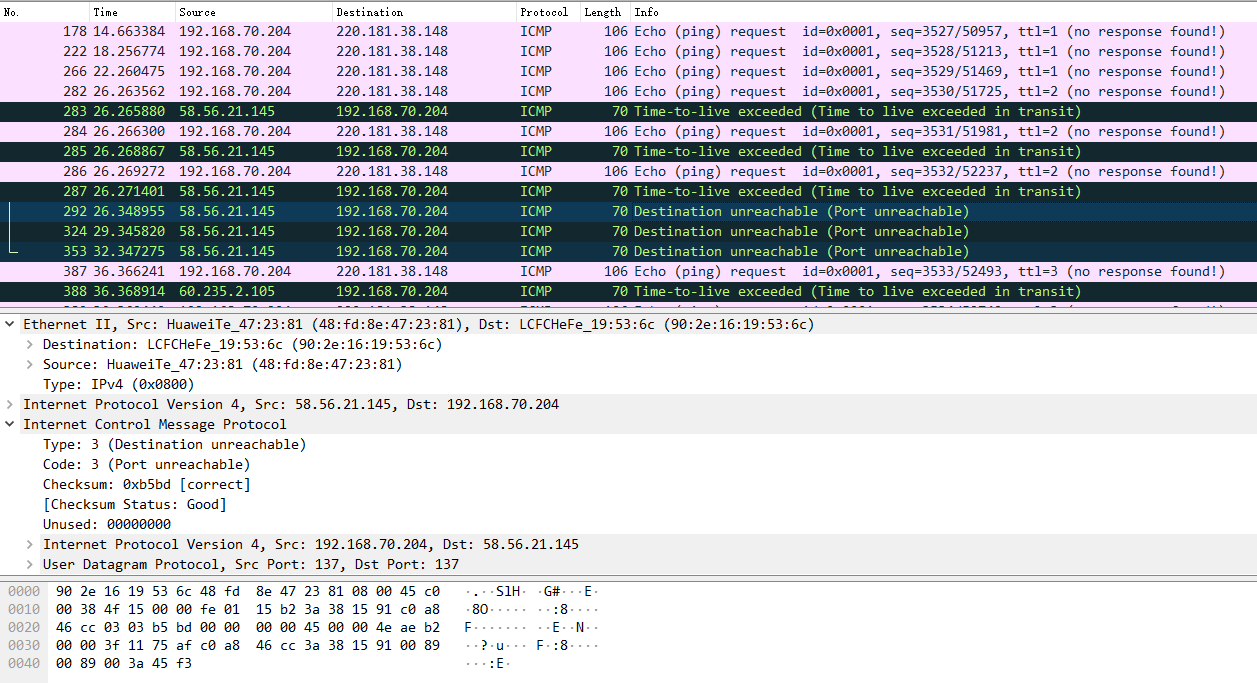The image size is (1257, 683).
Task: Sort by the Protocol column header
Action: (x=544, y=12)
